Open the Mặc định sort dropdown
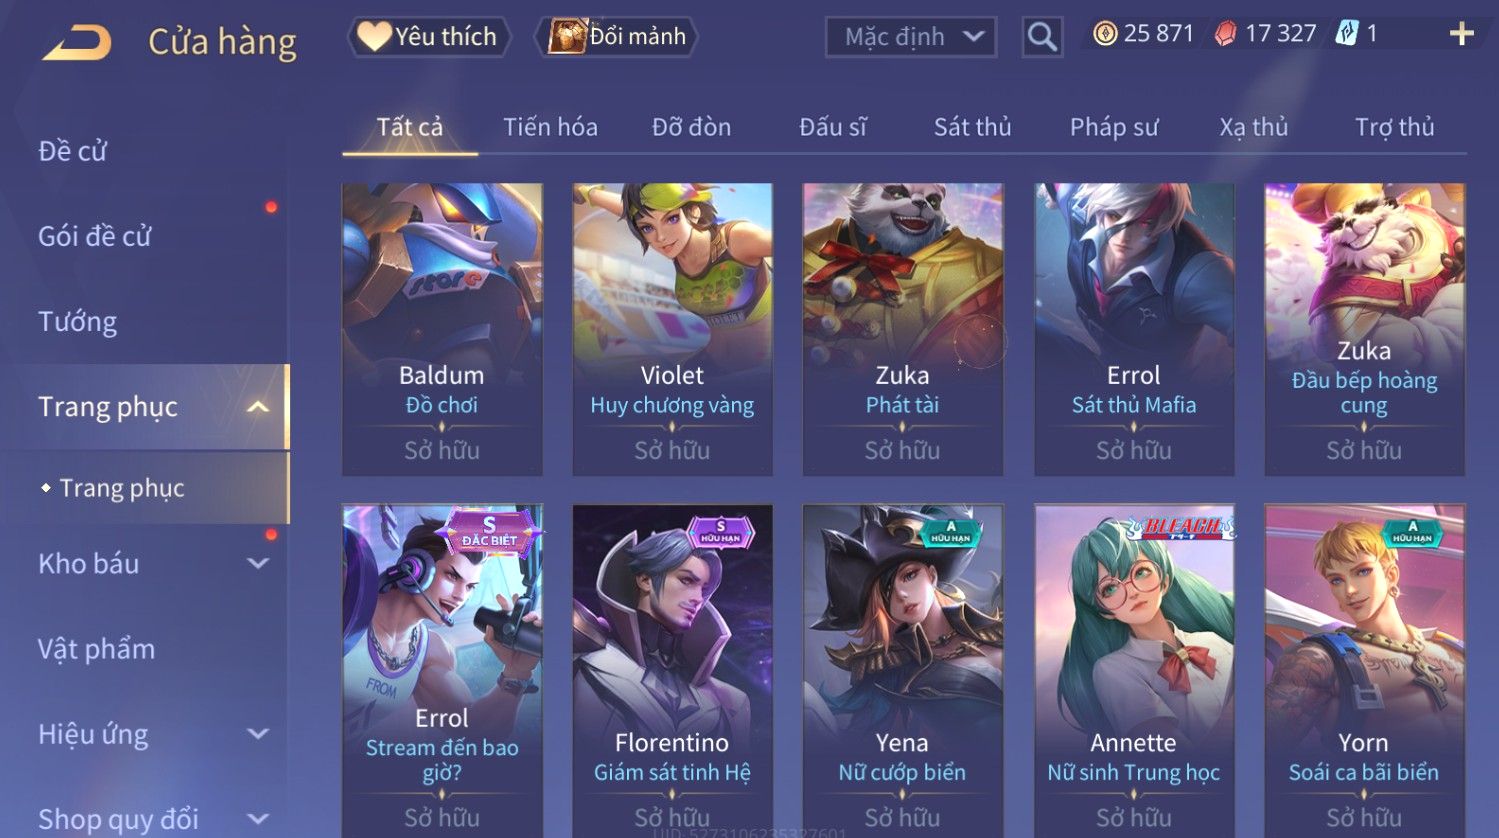Image resolution: width=1499 pixels, height=838 pixels. [911, 37]
